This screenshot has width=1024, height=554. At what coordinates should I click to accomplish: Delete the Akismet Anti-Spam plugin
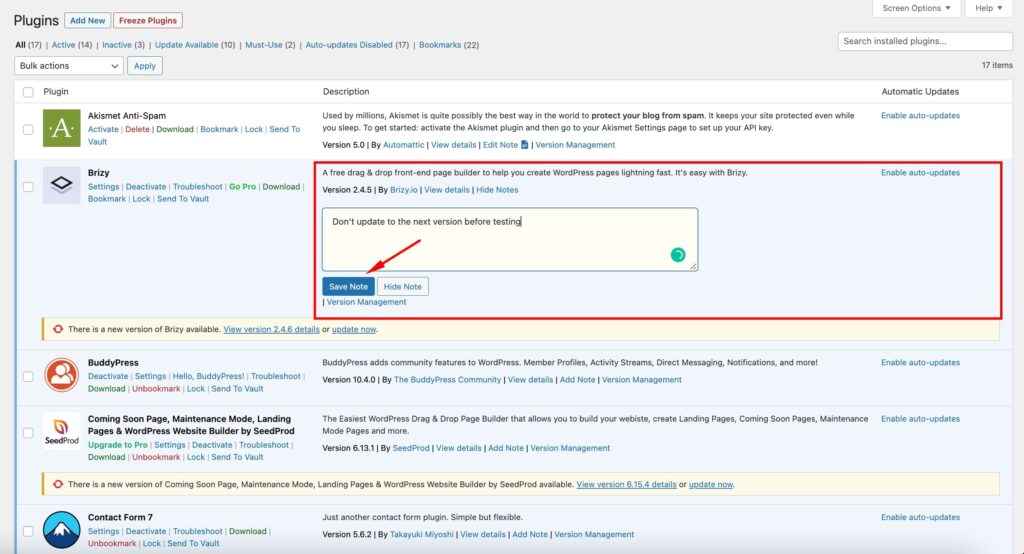pyautogui.click(x=137, y=129)
